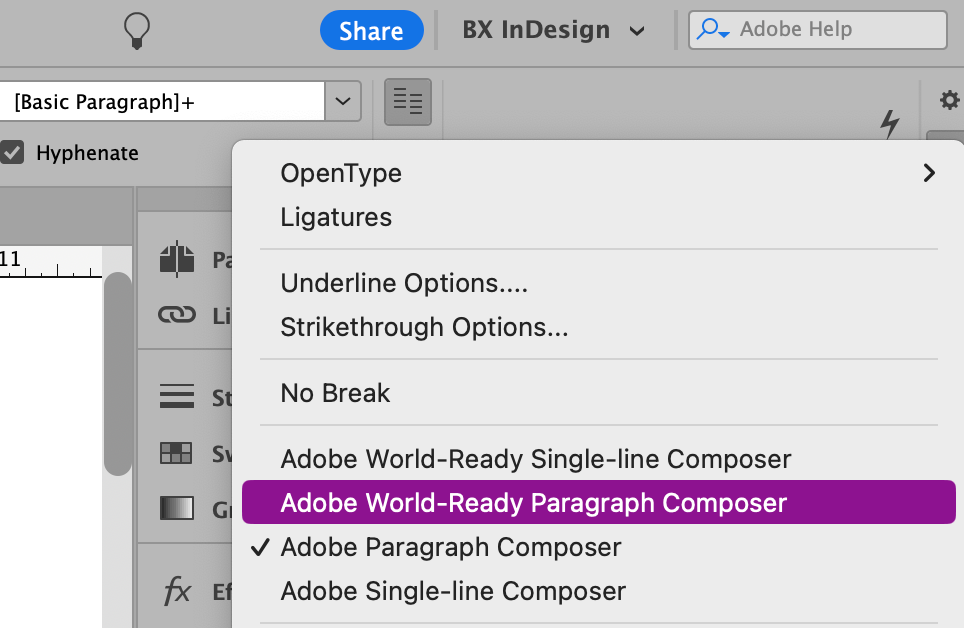Click the light bulb Learn icon
964x628 pixels.
[136, 29]
